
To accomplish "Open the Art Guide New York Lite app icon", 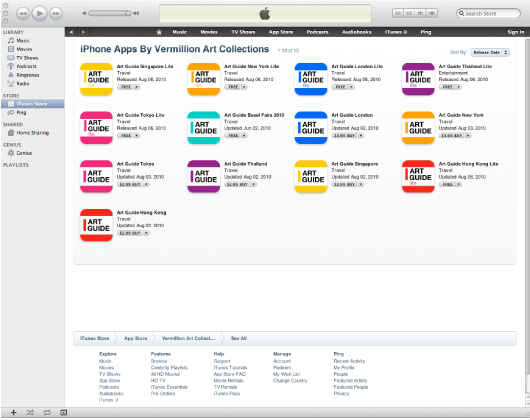I will pyautogui.click(x=203, y=79).
